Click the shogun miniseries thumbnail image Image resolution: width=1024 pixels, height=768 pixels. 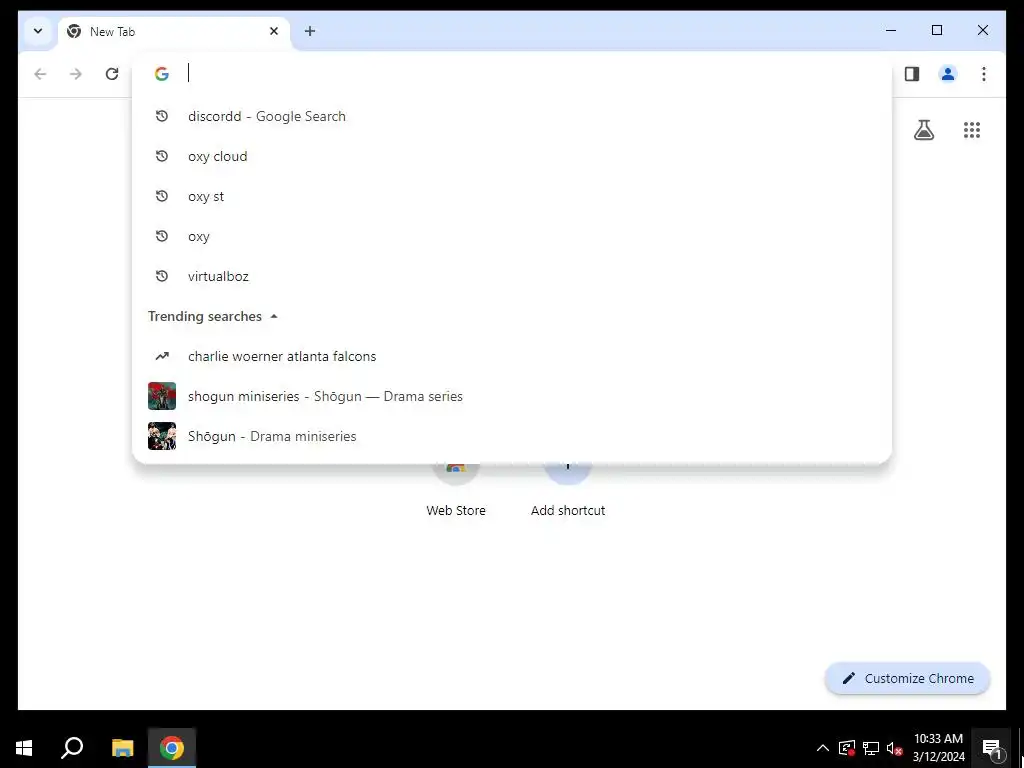coord(162,396)
